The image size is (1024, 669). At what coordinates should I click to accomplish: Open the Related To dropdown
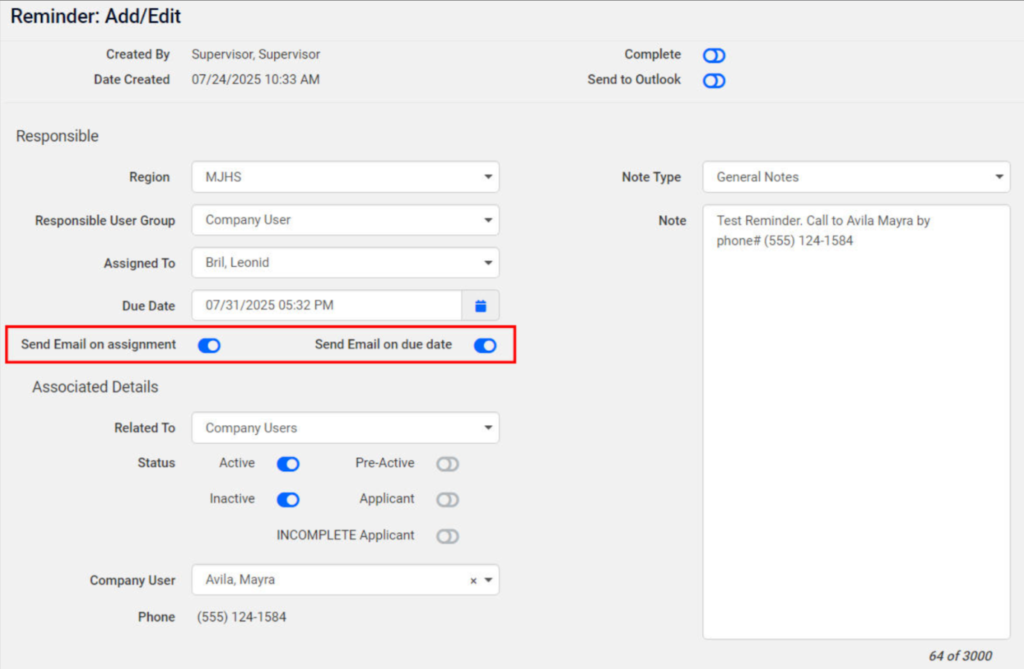click(x=345, y=428)
